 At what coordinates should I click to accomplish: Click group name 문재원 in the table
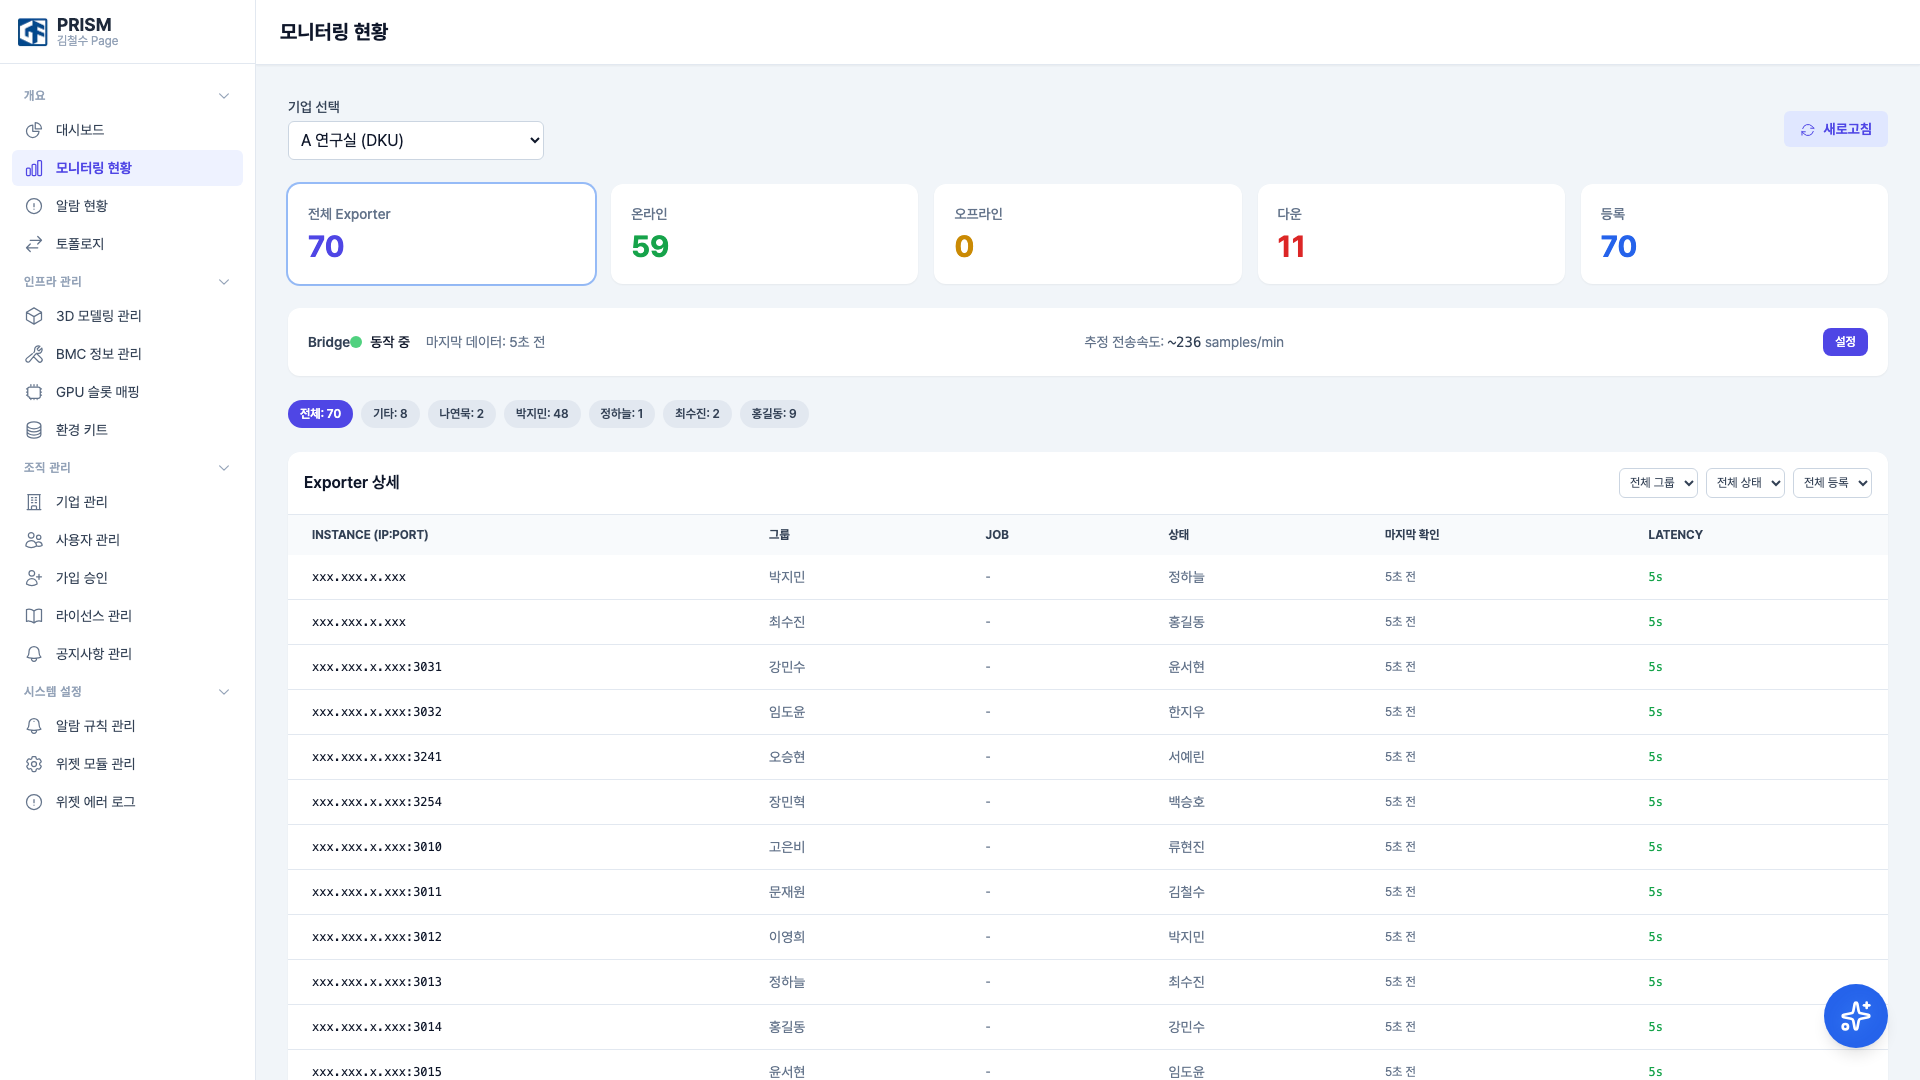point(787,892)
